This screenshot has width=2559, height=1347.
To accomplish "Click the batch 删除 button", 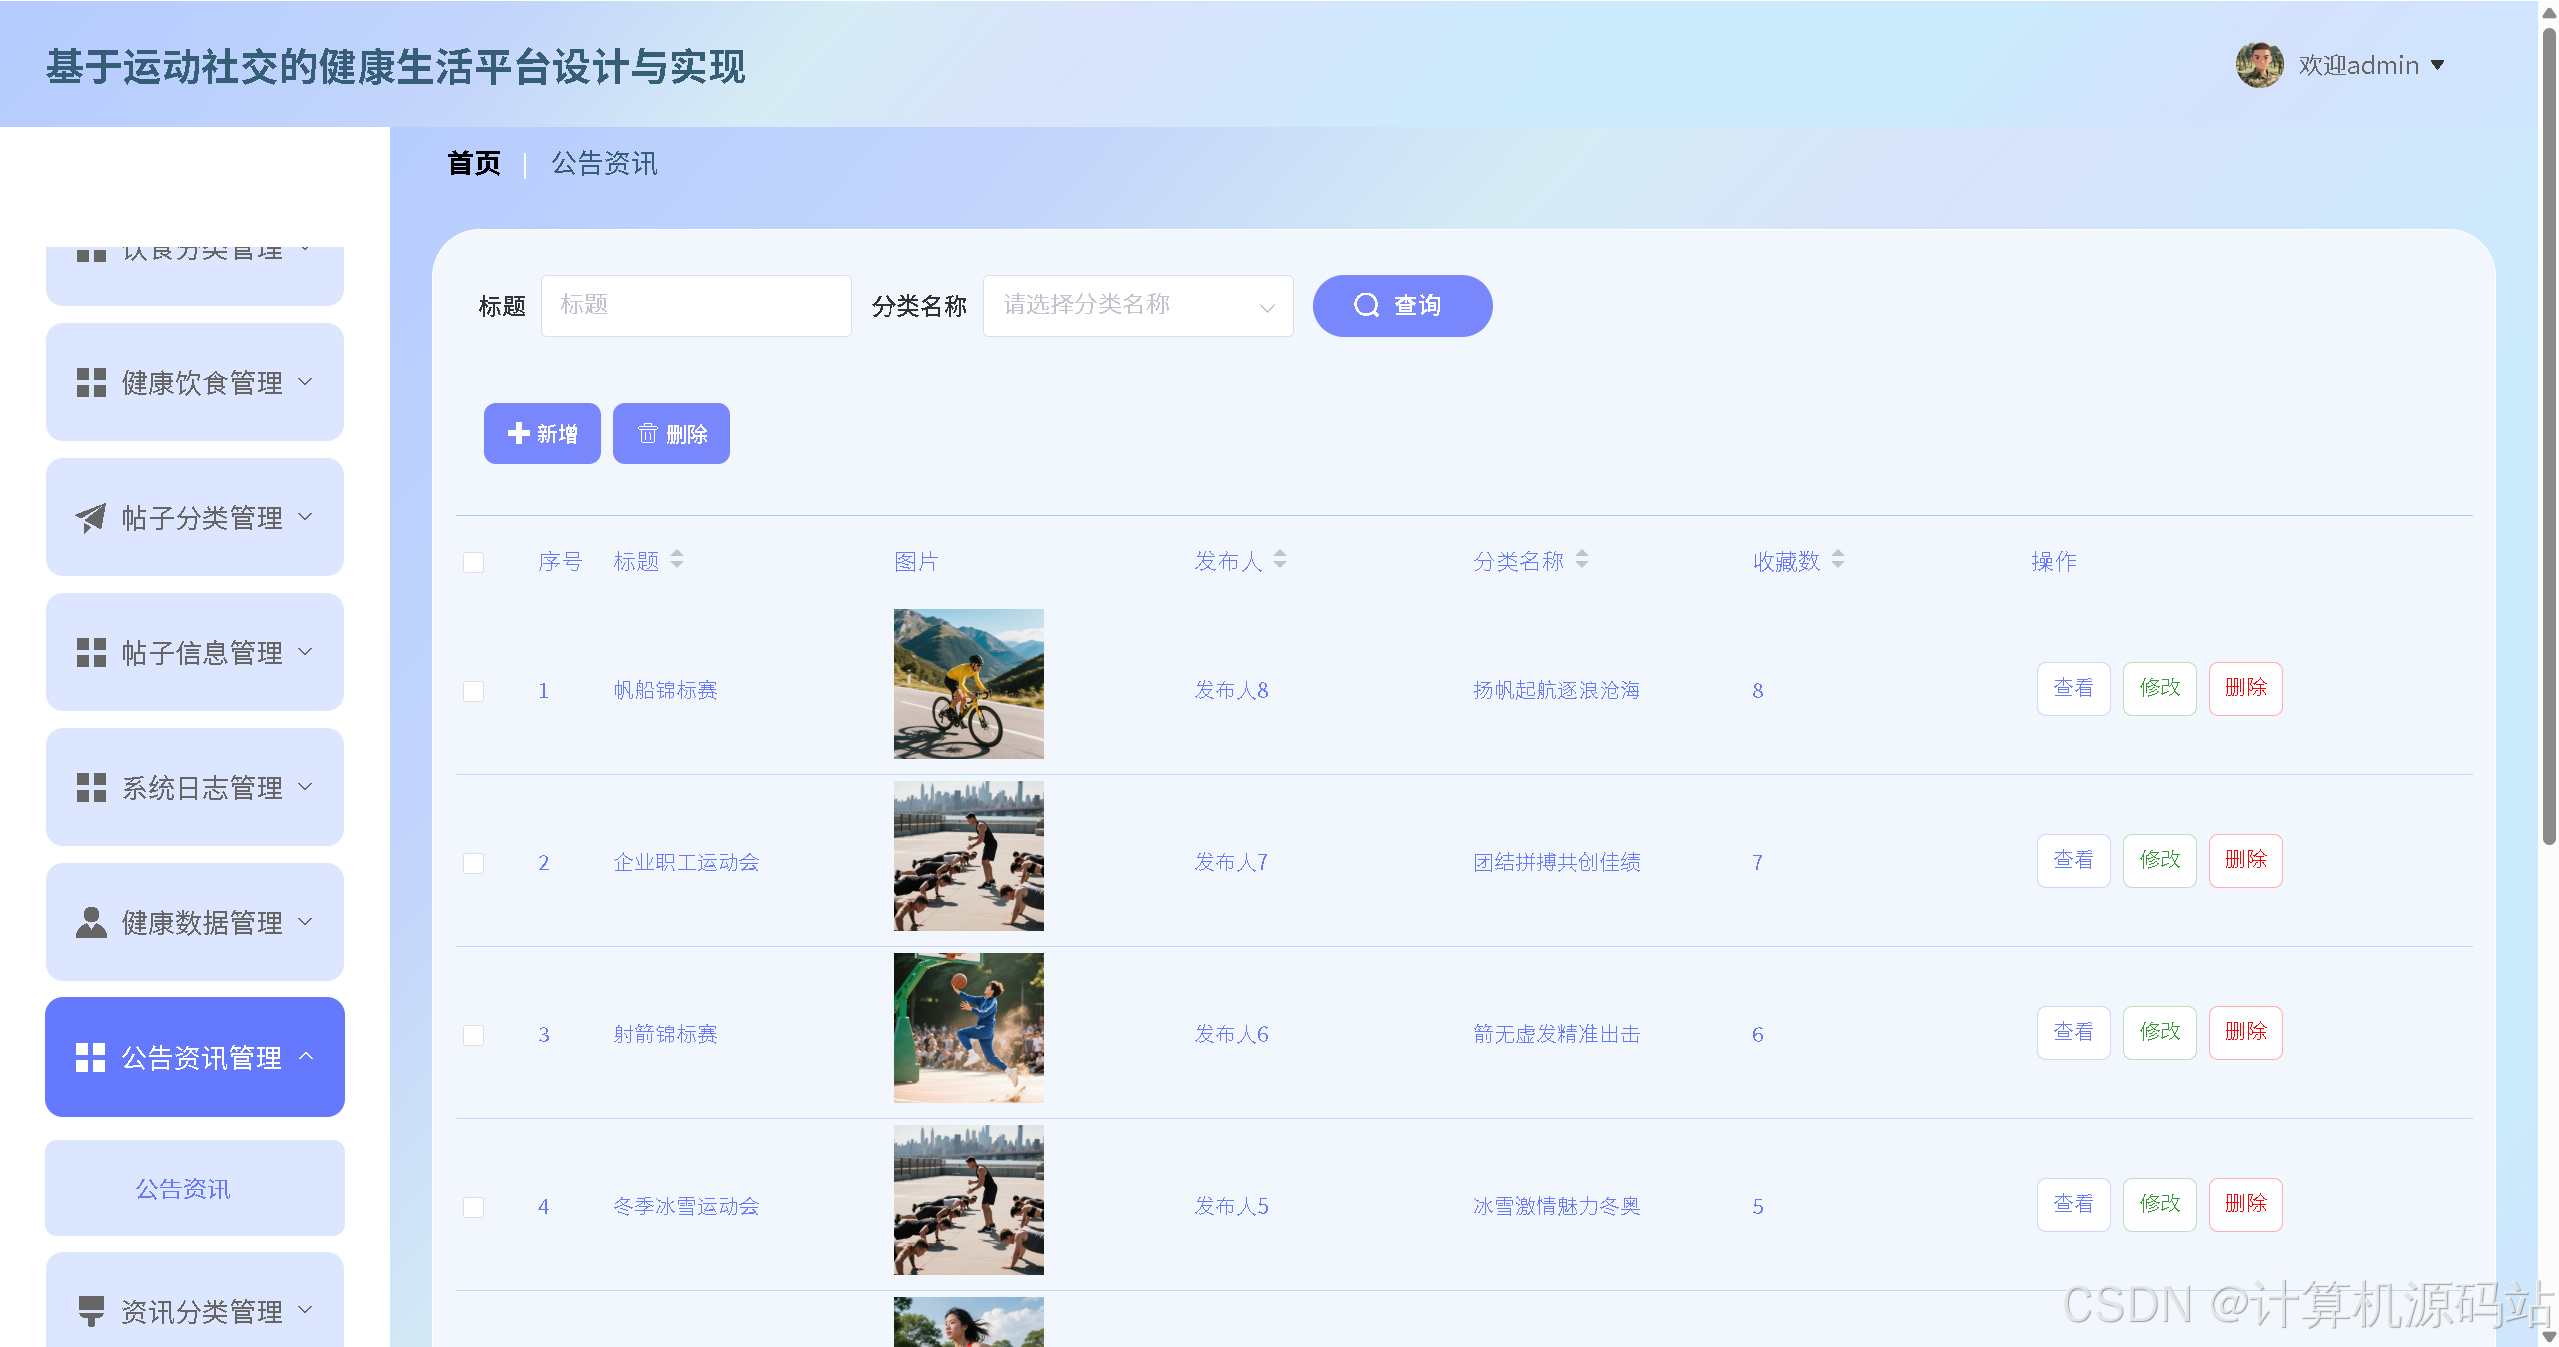I will (671, 433).
